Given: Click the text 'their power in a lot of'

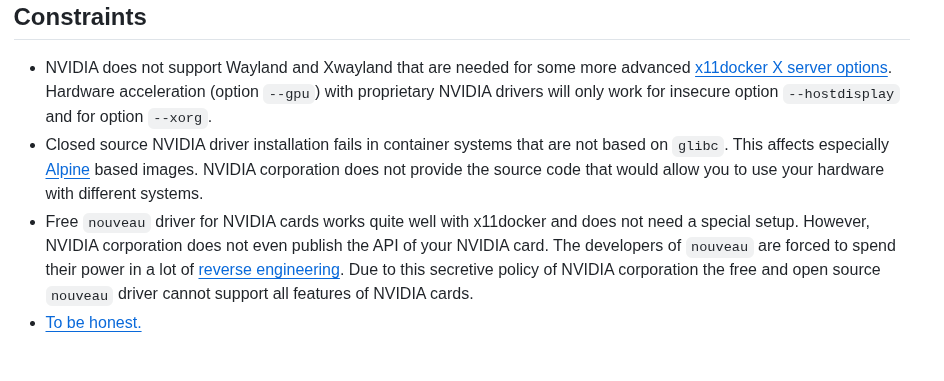Looking at the screenshot, I should coord(120,270).
